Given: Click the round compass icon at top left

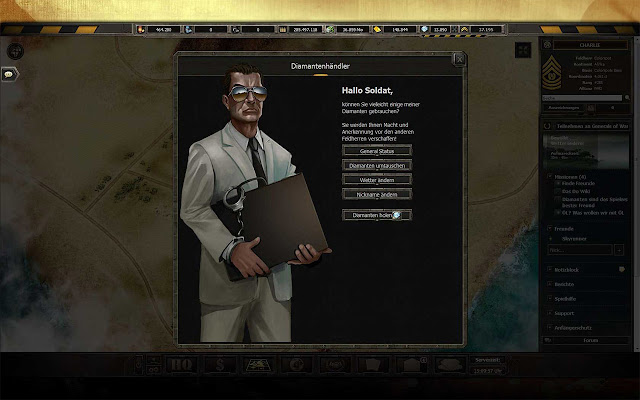Looking at the screenshot, I should pos(15,51).
